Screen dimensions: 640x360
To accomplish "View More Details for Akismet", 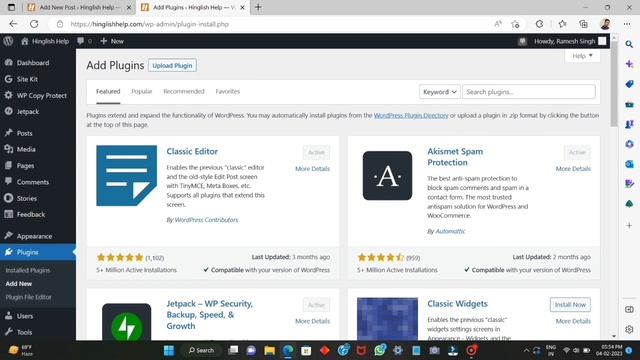I will pos(573,169).
